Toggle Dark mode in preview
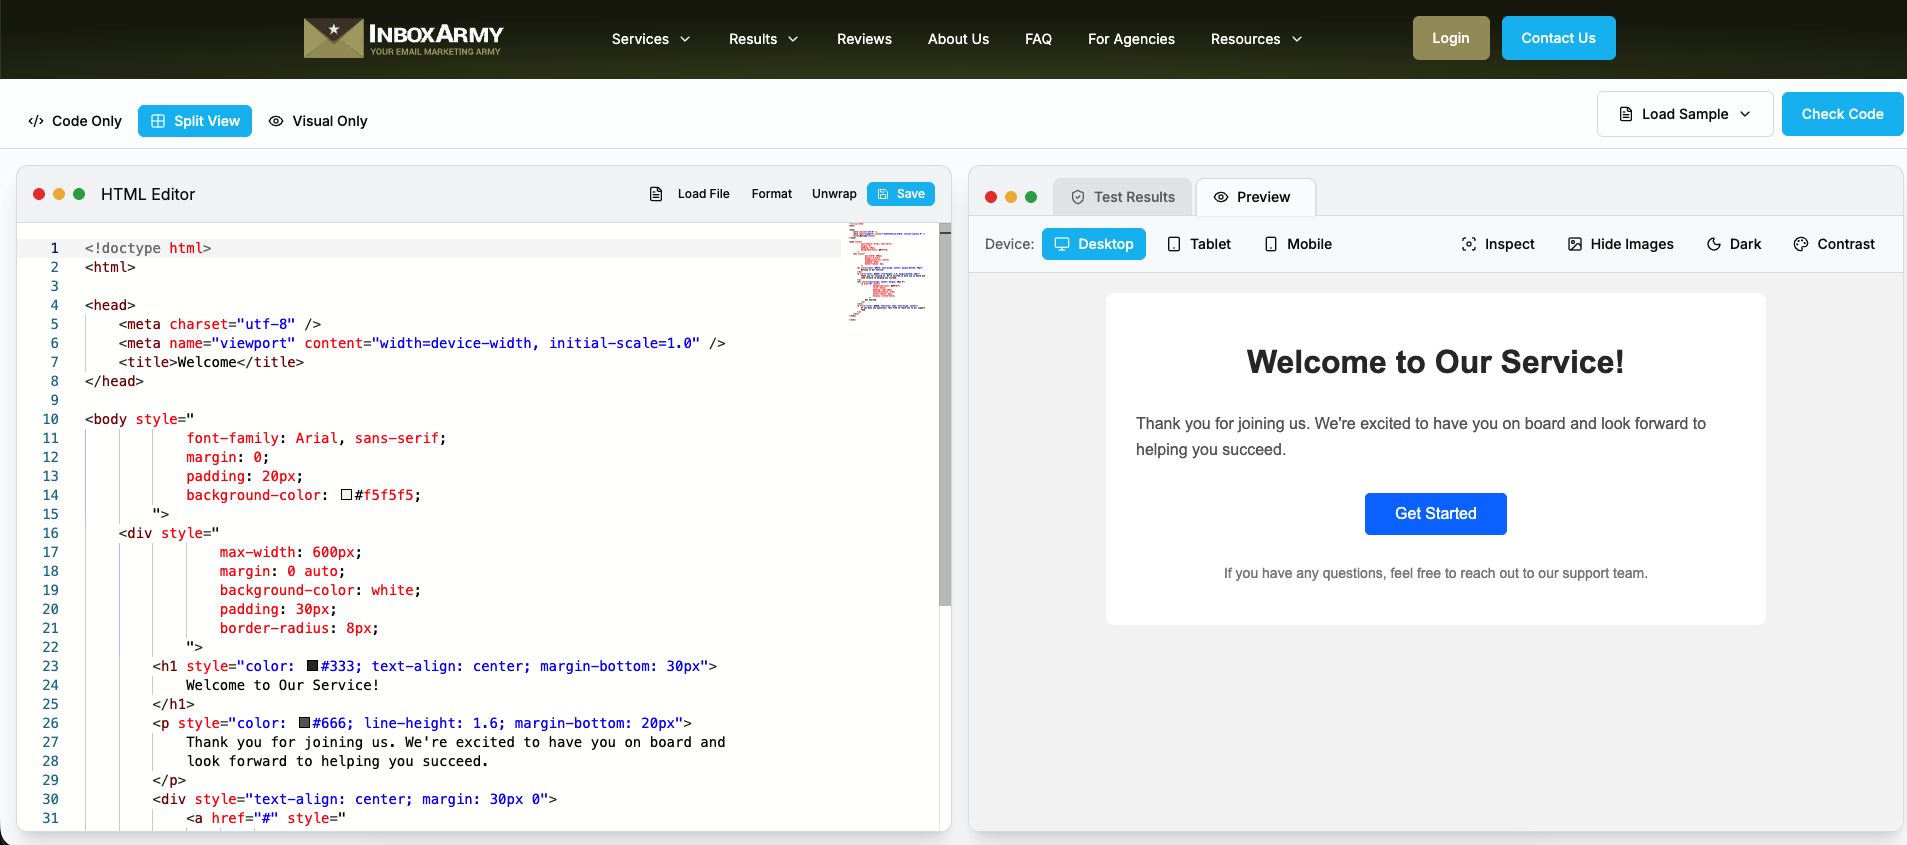The width and height of the screenshot is (1907, 845). pos(1733,244)
